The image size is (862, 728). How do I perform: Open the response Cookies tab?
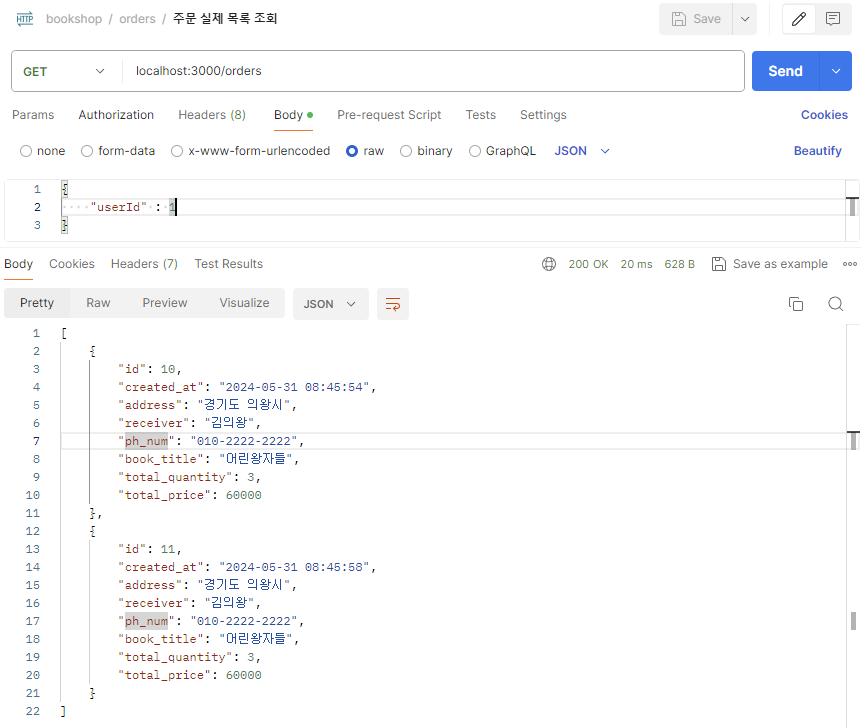71,264
